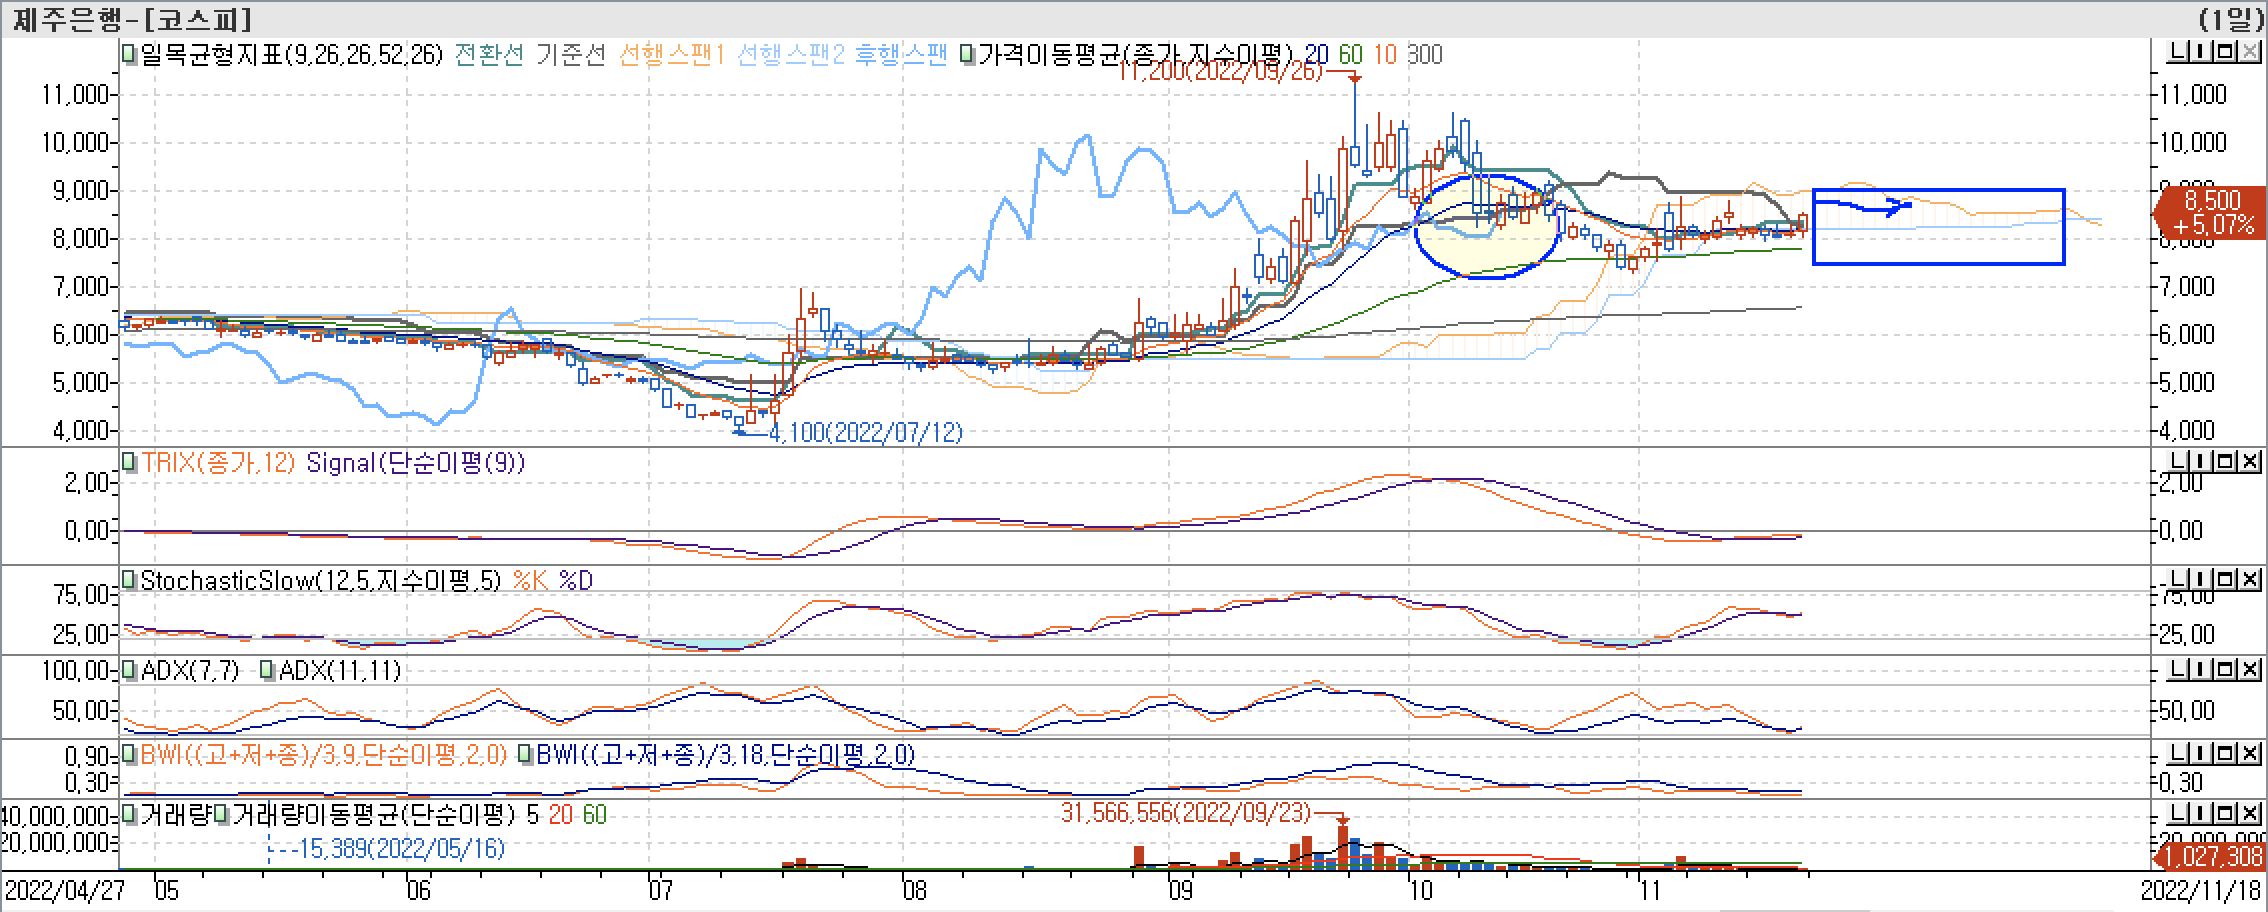Select the 전환선 legend label
Viewport: 2268px width, 912px height.
coord(490,54)
